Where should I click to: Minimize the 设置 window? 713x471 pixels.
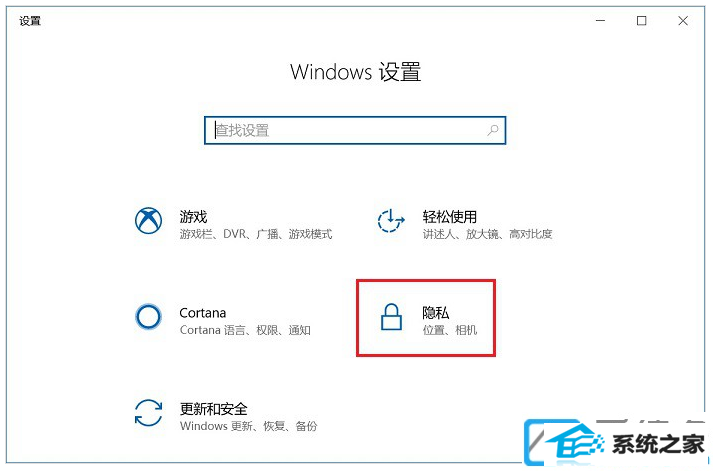[600, 21]
